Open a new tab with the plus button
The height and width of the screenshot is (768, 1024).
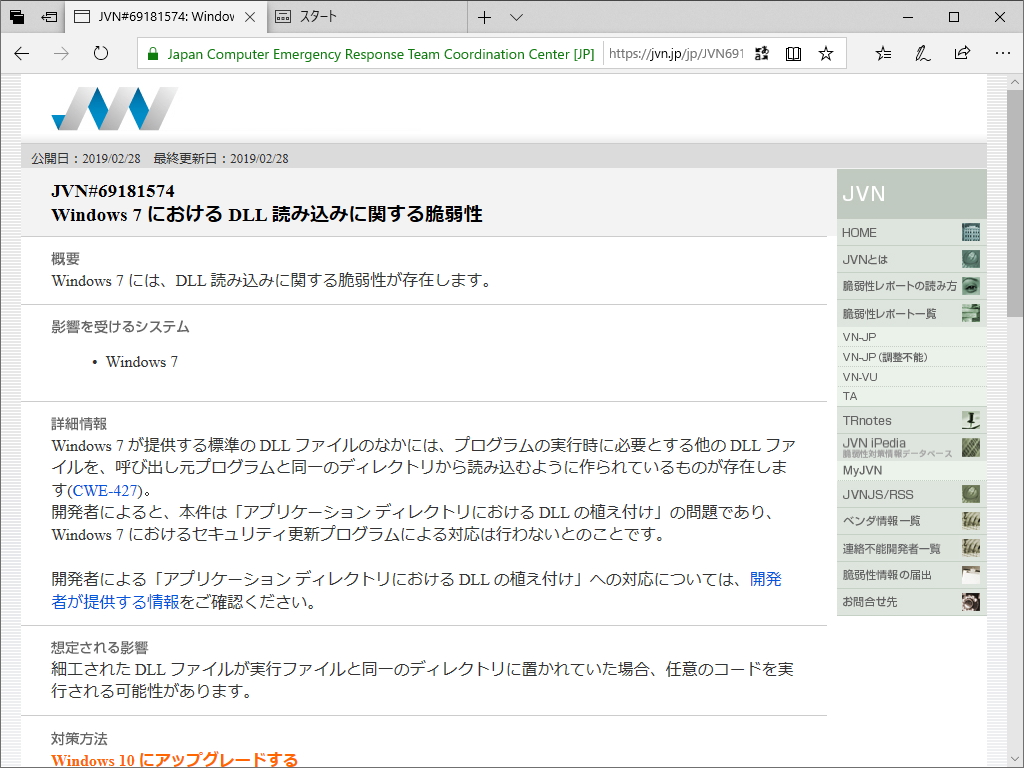(482, 17)
